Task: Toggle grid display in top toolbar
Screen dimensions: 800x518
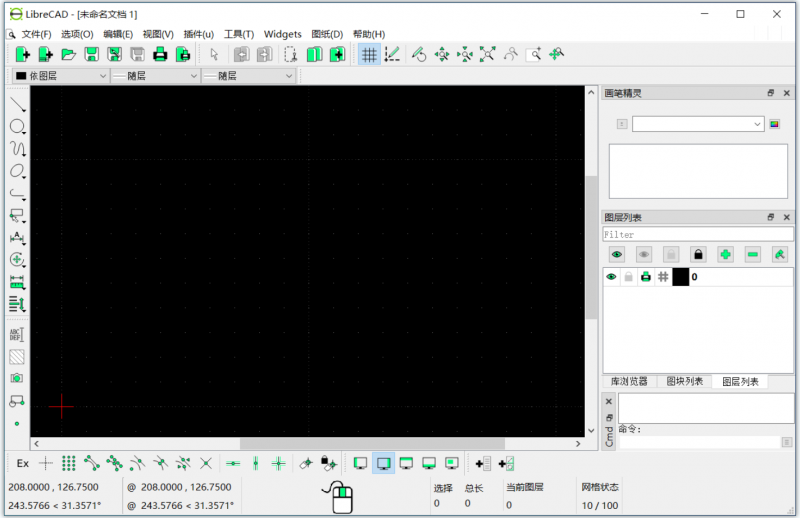Action: [369, 55]
